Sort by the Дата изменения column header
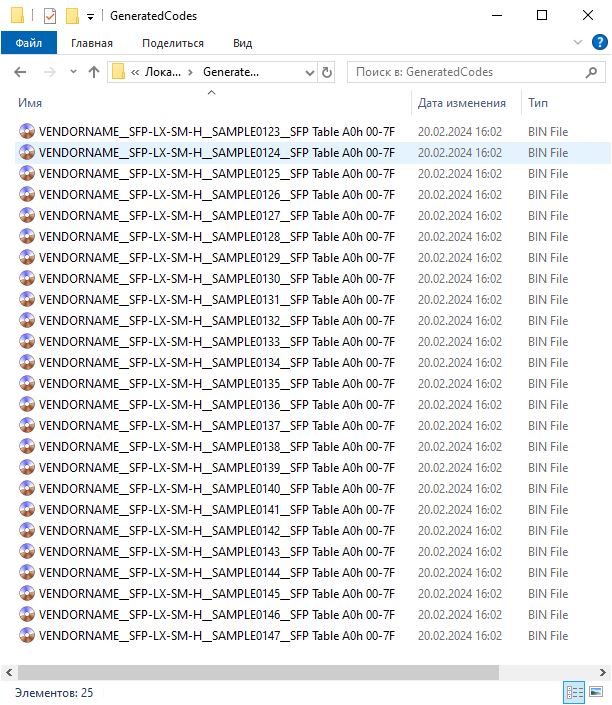This screenshot has width=612, height=705. pyautogui.click(x=461, y=103)
